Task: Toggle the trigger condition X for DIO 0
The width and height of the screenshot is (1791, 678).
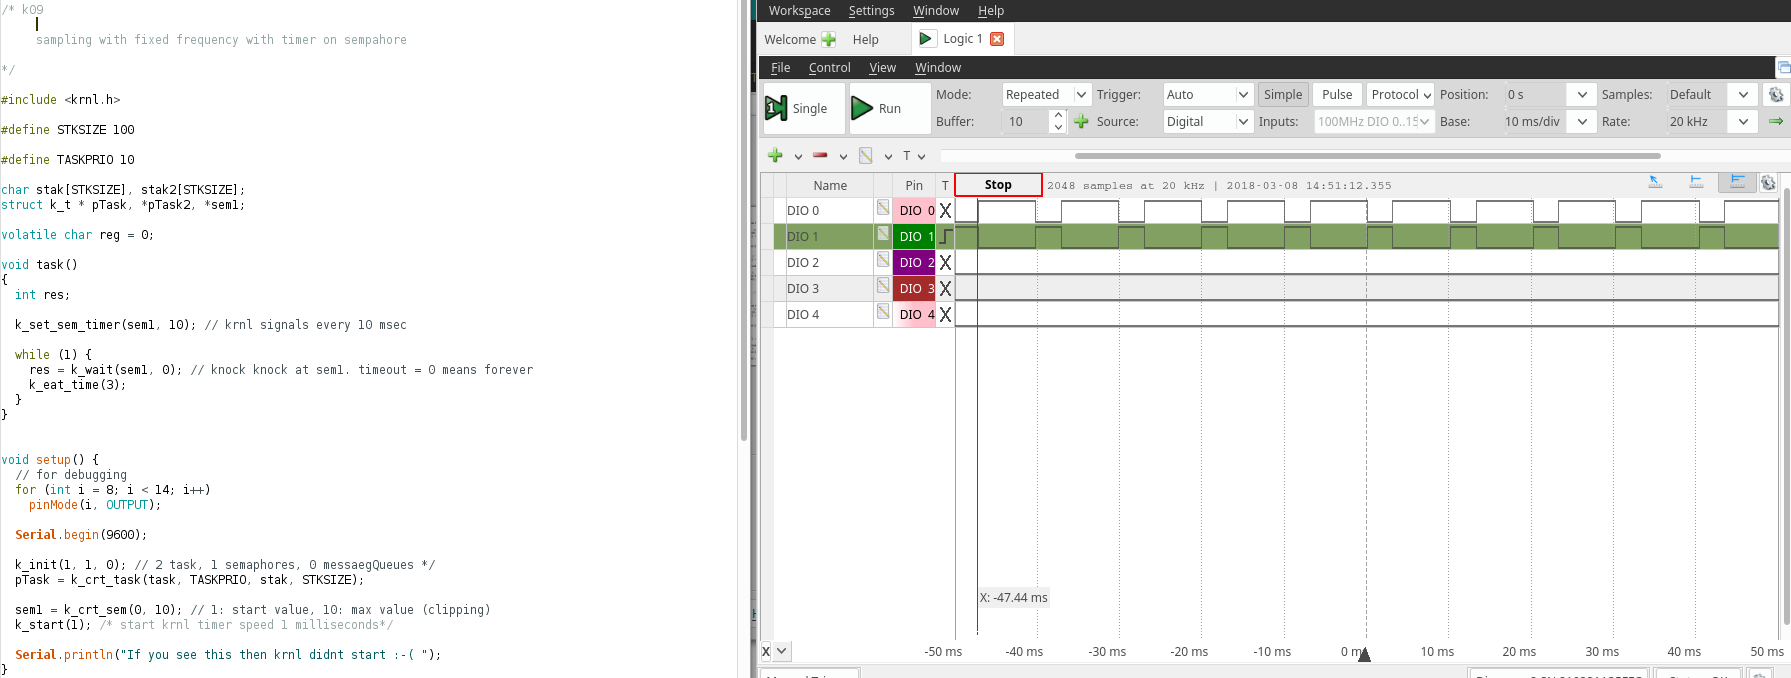Action: (945, 211)
